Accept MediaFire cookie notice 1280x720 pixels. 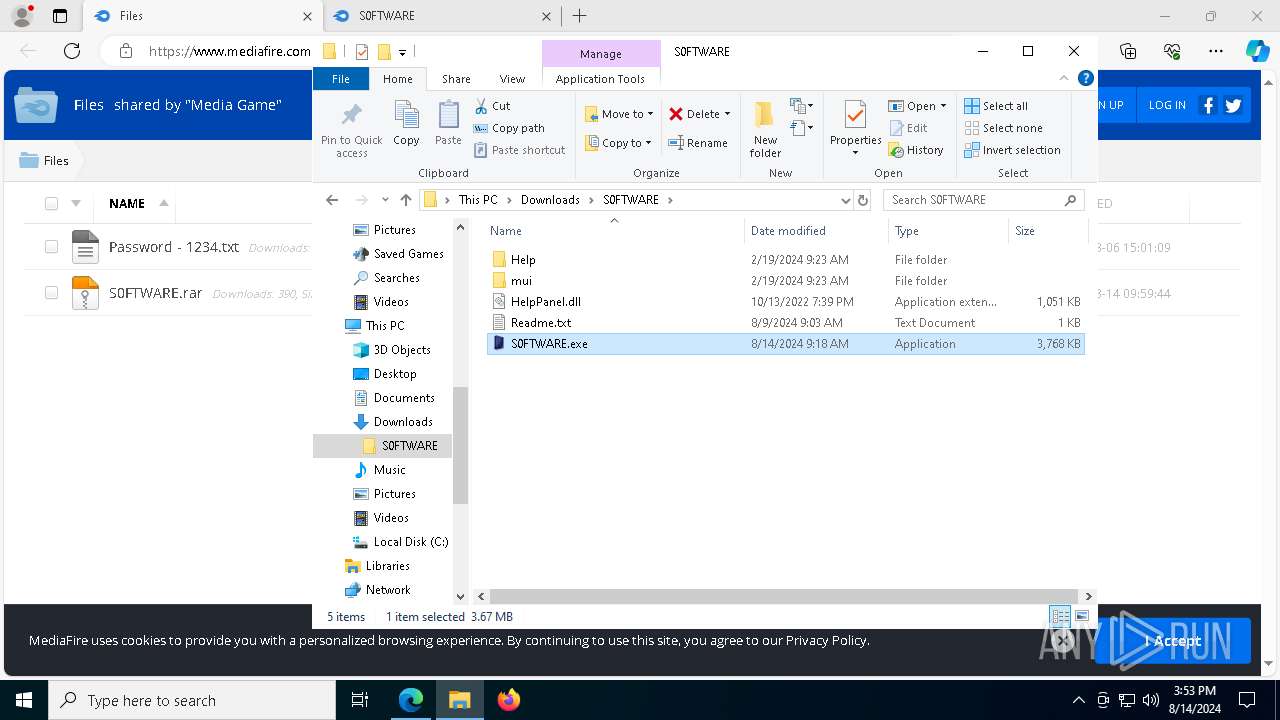tap(1172, 641)
